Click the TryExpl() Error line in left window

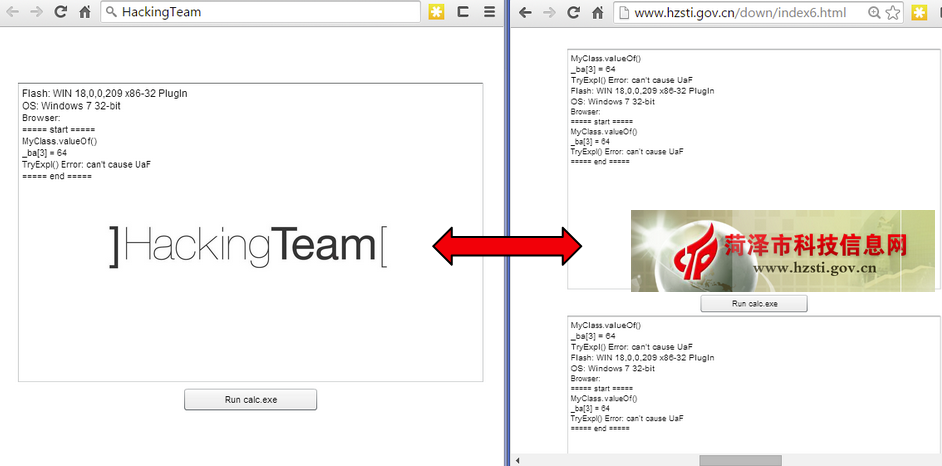[86, 165]
